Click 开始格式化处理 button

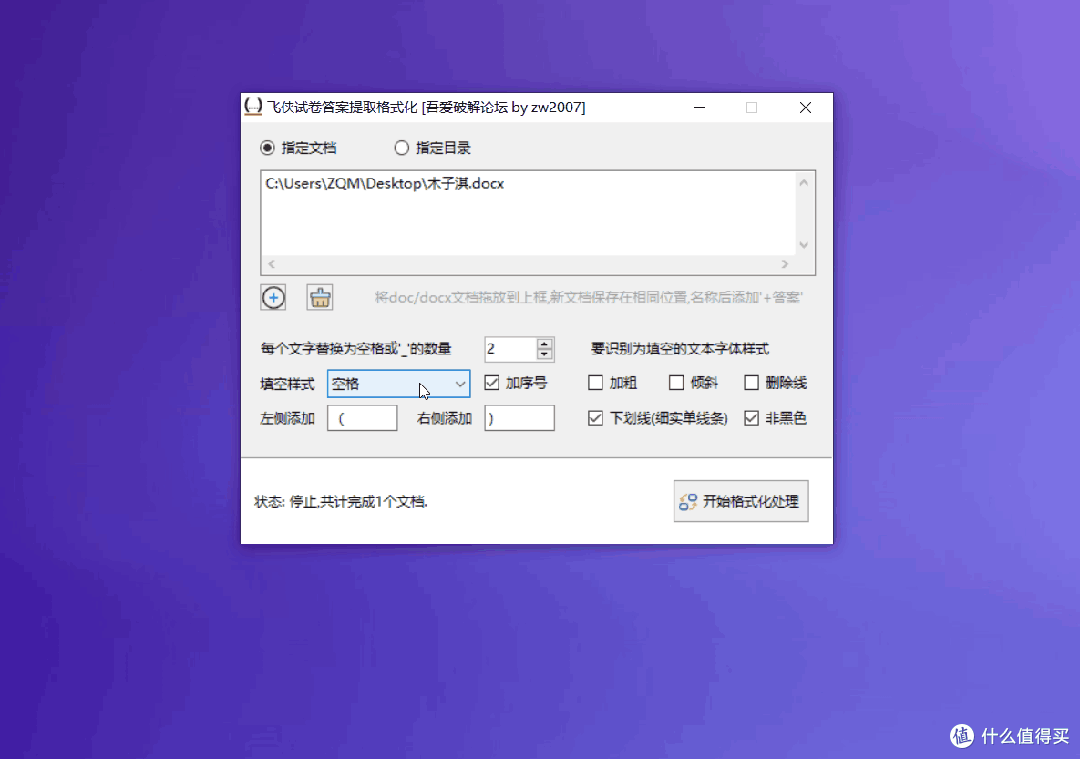point(741,501)
